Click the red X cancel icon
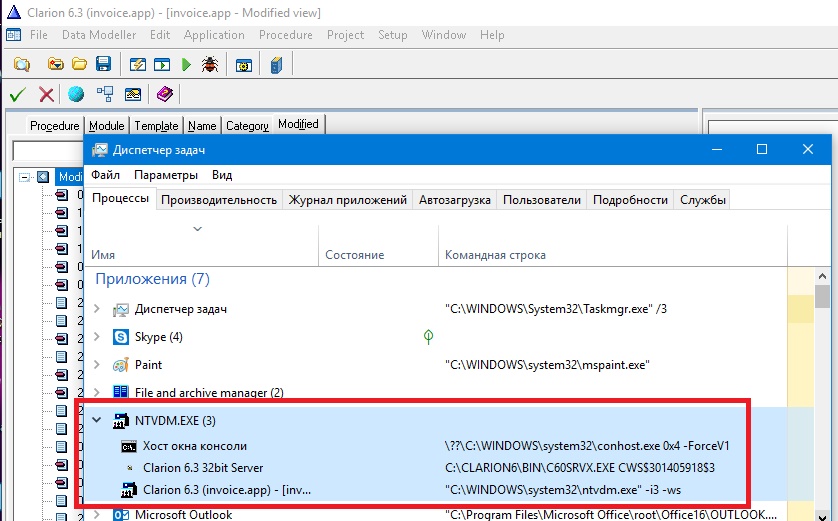Image resolution: width=838 pixels, height=521 pixels. pos(46,95)
